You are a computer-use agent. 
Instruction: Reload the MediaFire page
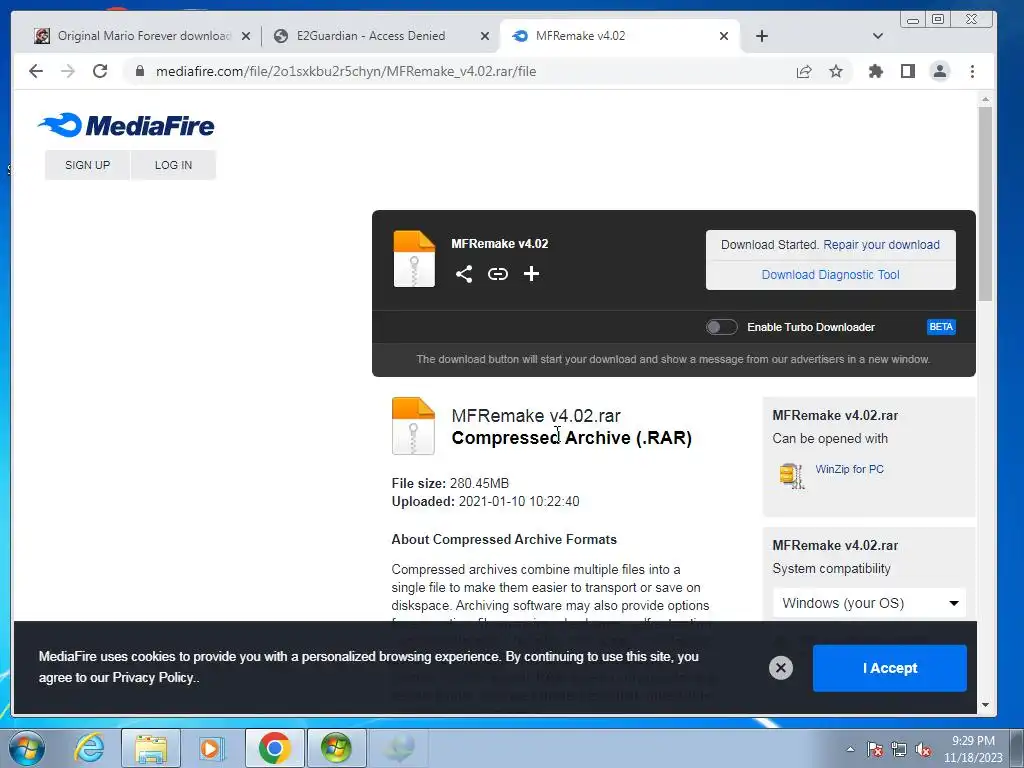[x=100, y=71]
